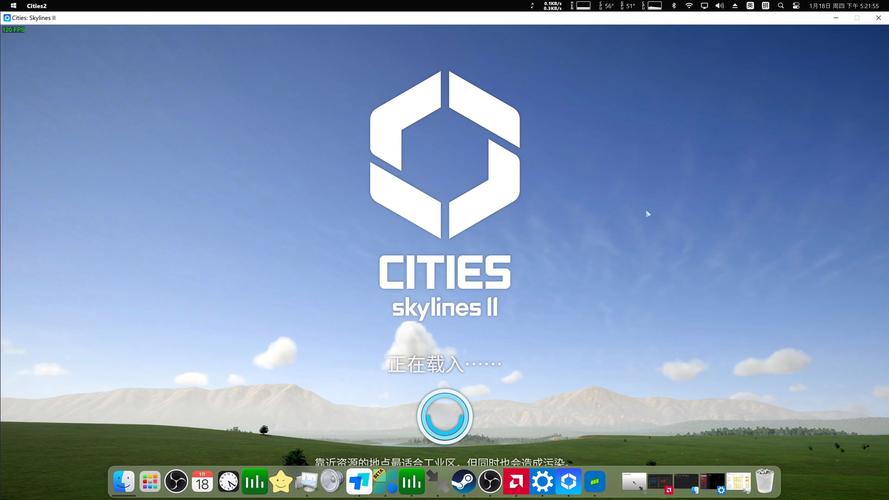
Task: Open the OBS icon next to Launchpad
Action: coord(176,482)
